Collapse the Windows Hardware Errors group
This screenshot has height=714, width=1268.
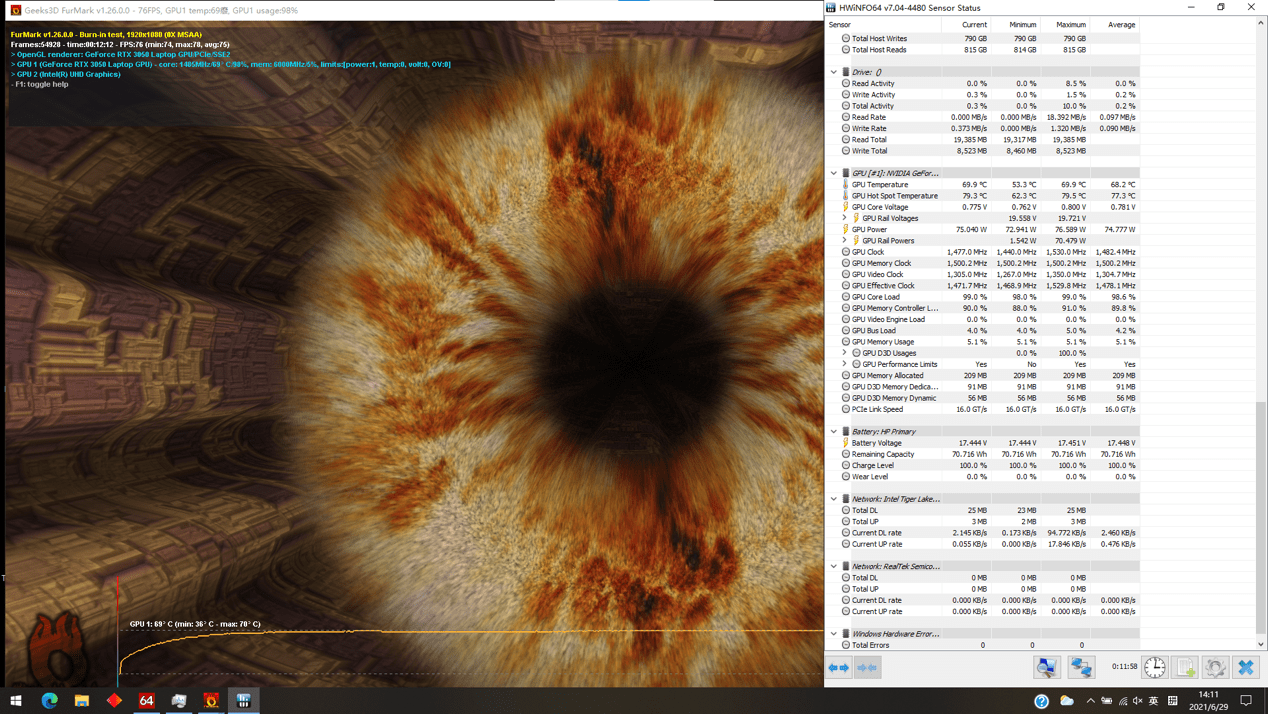coord(834,634)
